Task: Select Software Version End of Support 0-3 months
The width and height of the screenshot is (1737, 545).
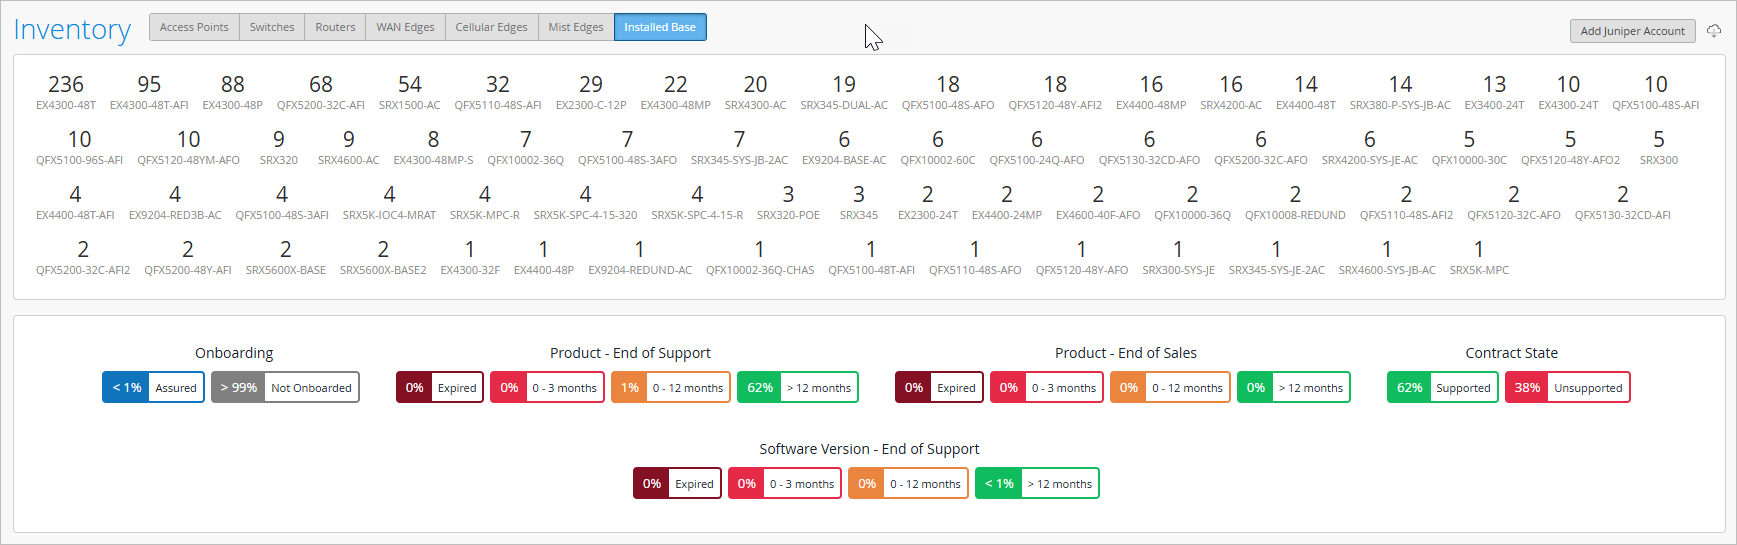Action: (x=785, y=483)
